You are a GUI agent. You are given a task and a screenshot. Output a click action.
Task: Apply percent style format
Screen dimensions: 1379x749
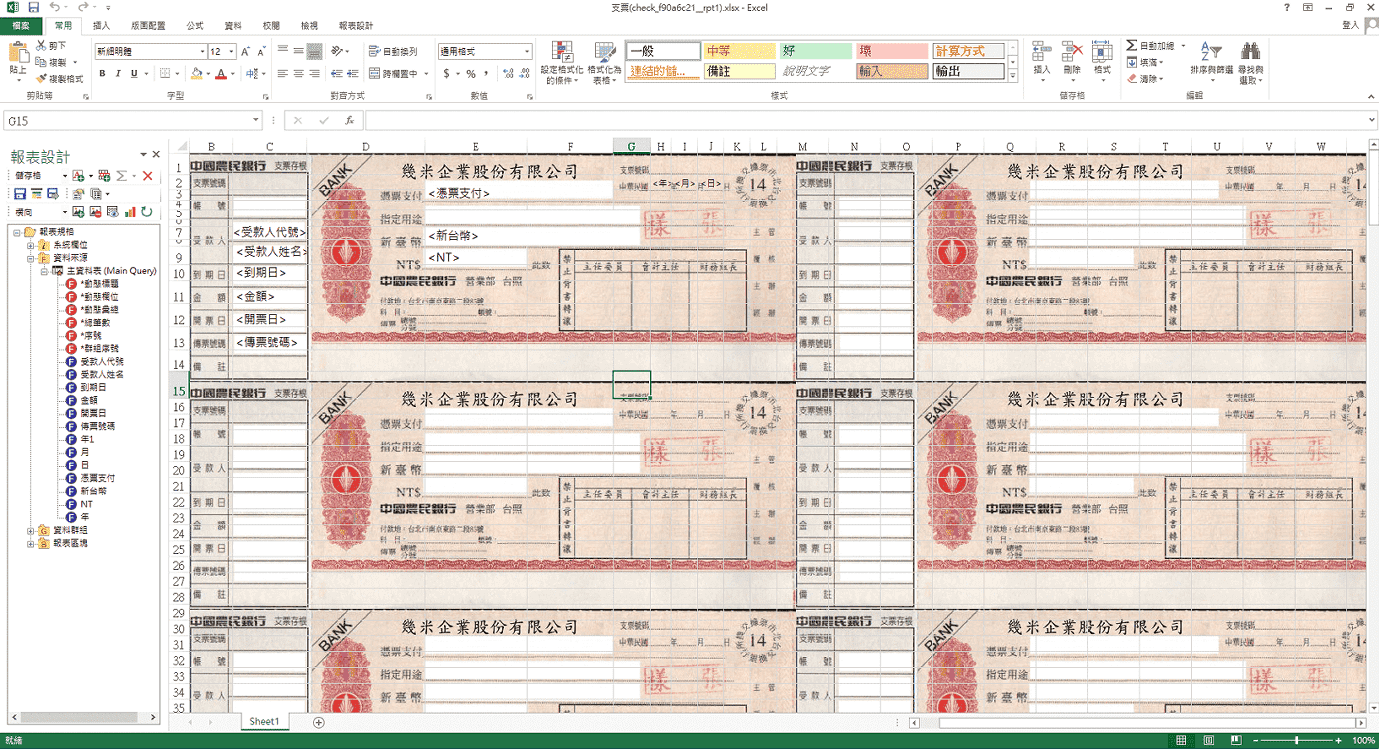coord(470,73)
